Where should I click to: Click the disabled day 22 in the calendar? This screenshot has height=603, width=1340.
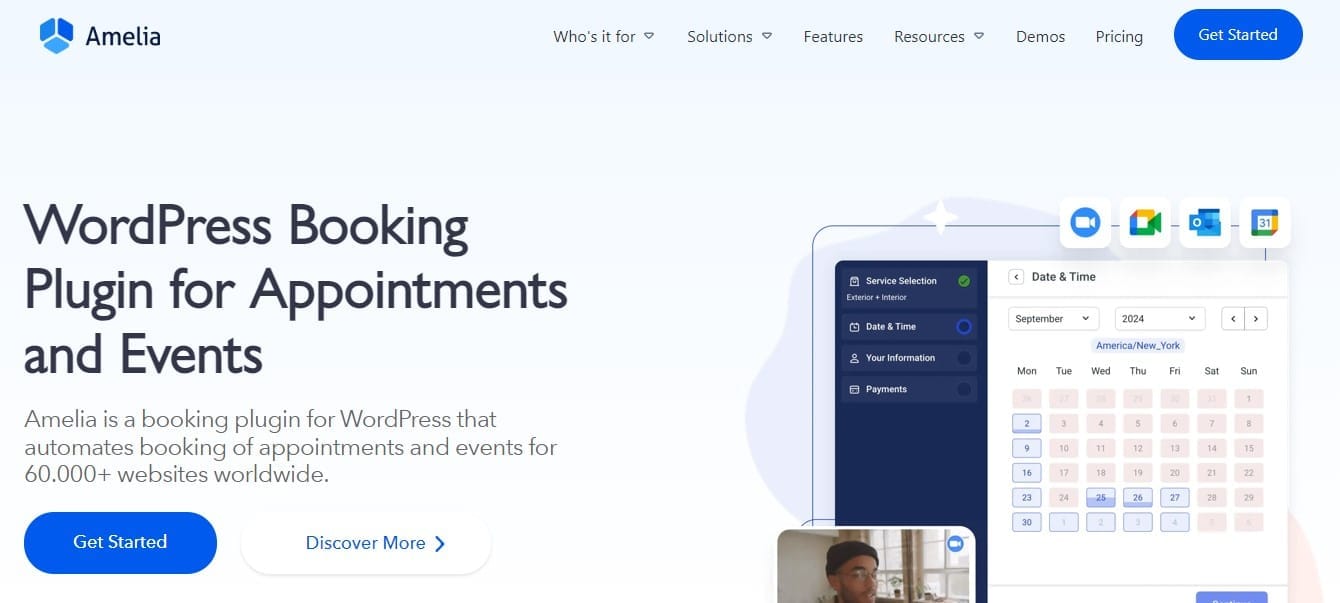pyautogui.click(x=1249, y=473)
